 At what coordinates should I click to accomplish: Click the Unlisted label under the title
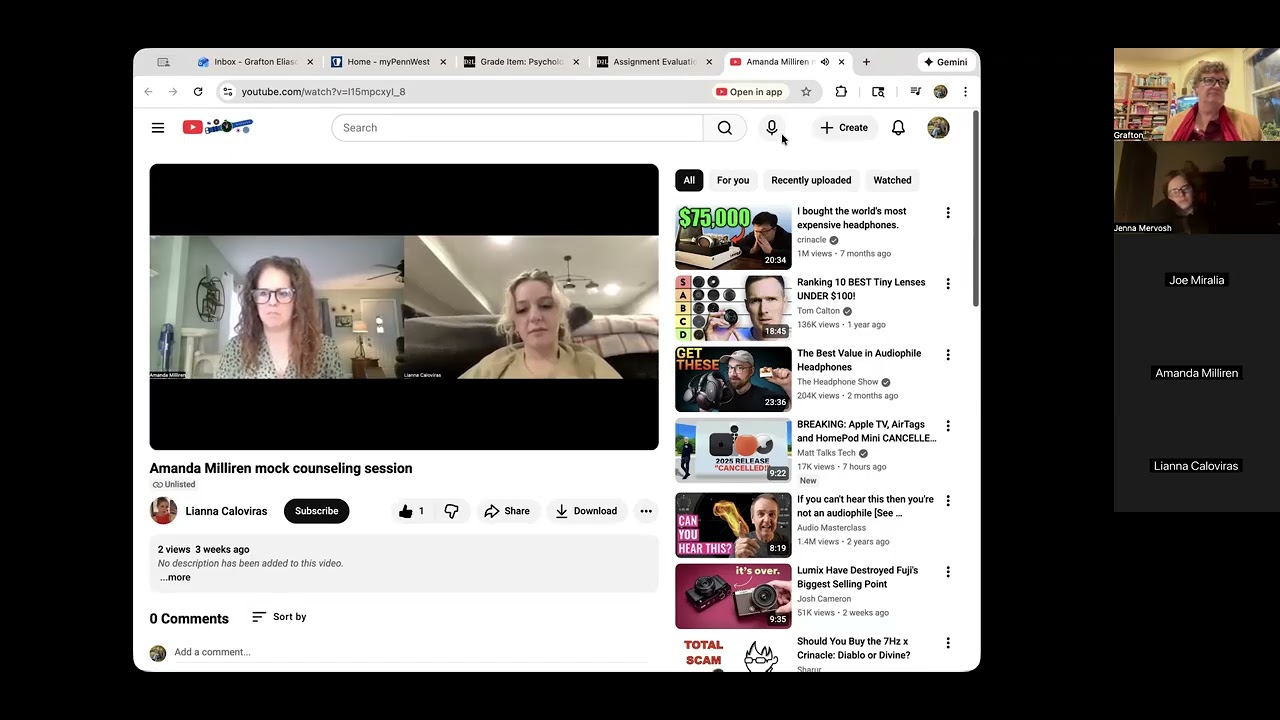174,485
